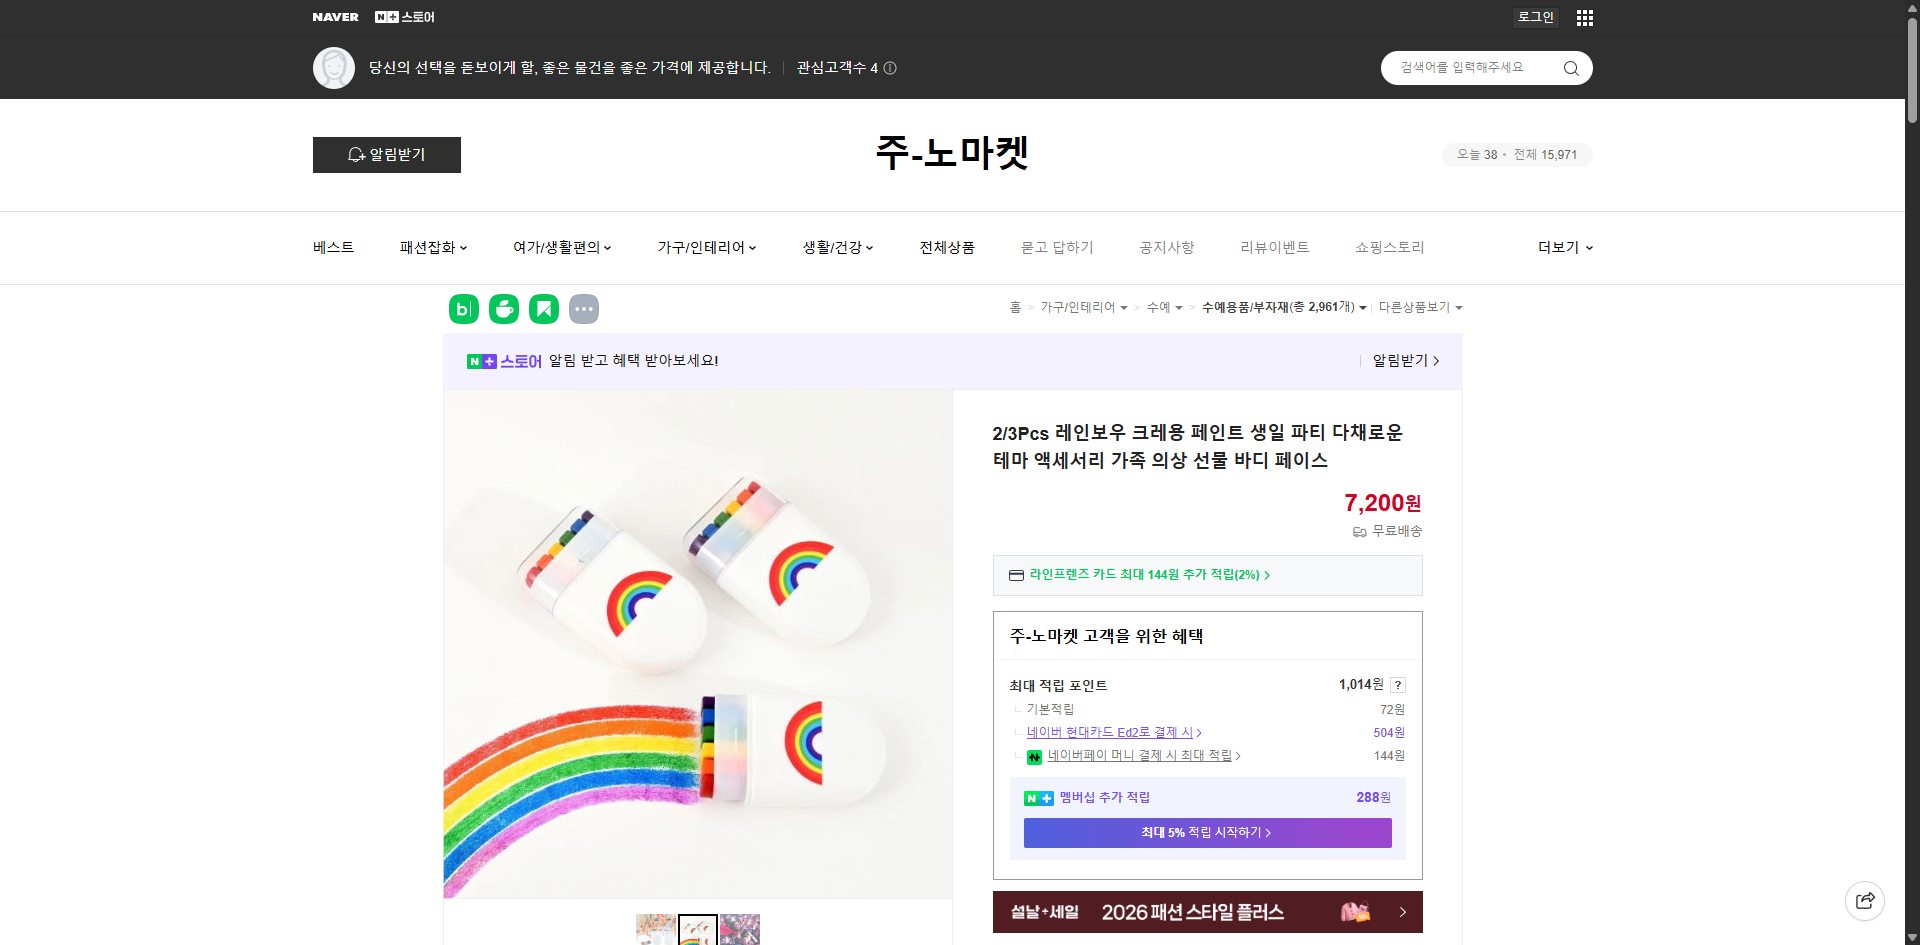Click the info icon next to 관심고객수 4
Screen dimensions: 1920x945
click(x=890, y=68)
